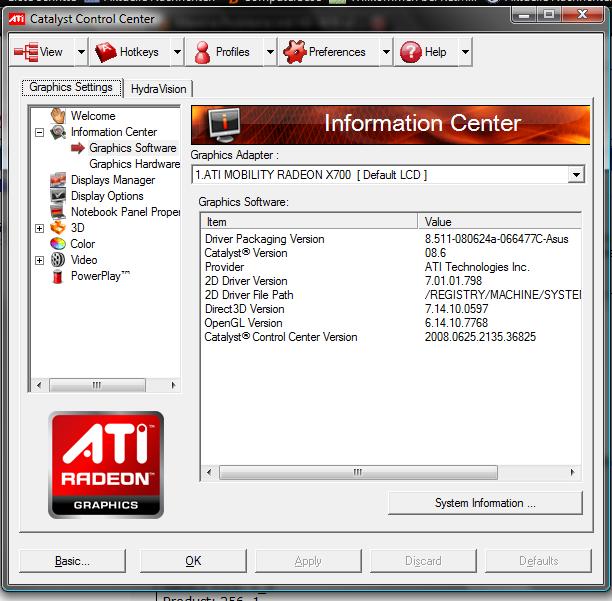This screenshot has width=612, height=601.
Task: Click the PowerPlay battery icon
Action: 58,276
